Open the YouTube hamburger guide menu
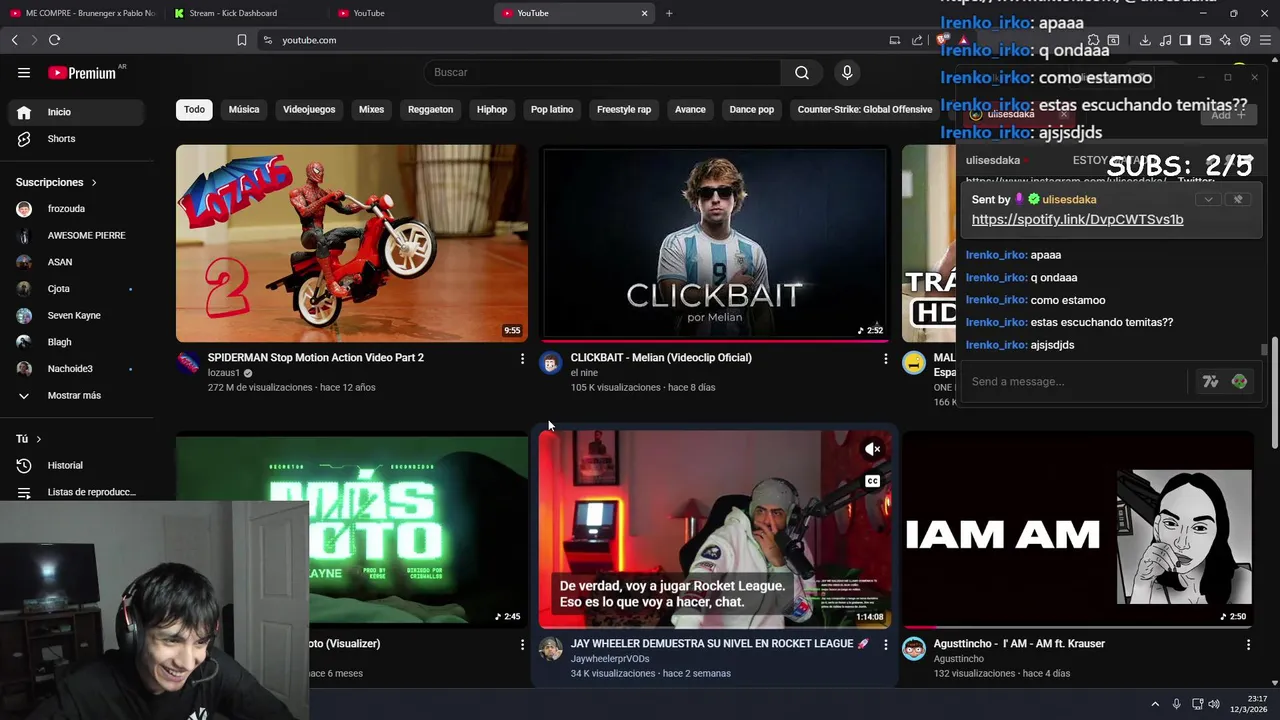The width and height of the screenshot is (1280, 720). tap(24, 72)
